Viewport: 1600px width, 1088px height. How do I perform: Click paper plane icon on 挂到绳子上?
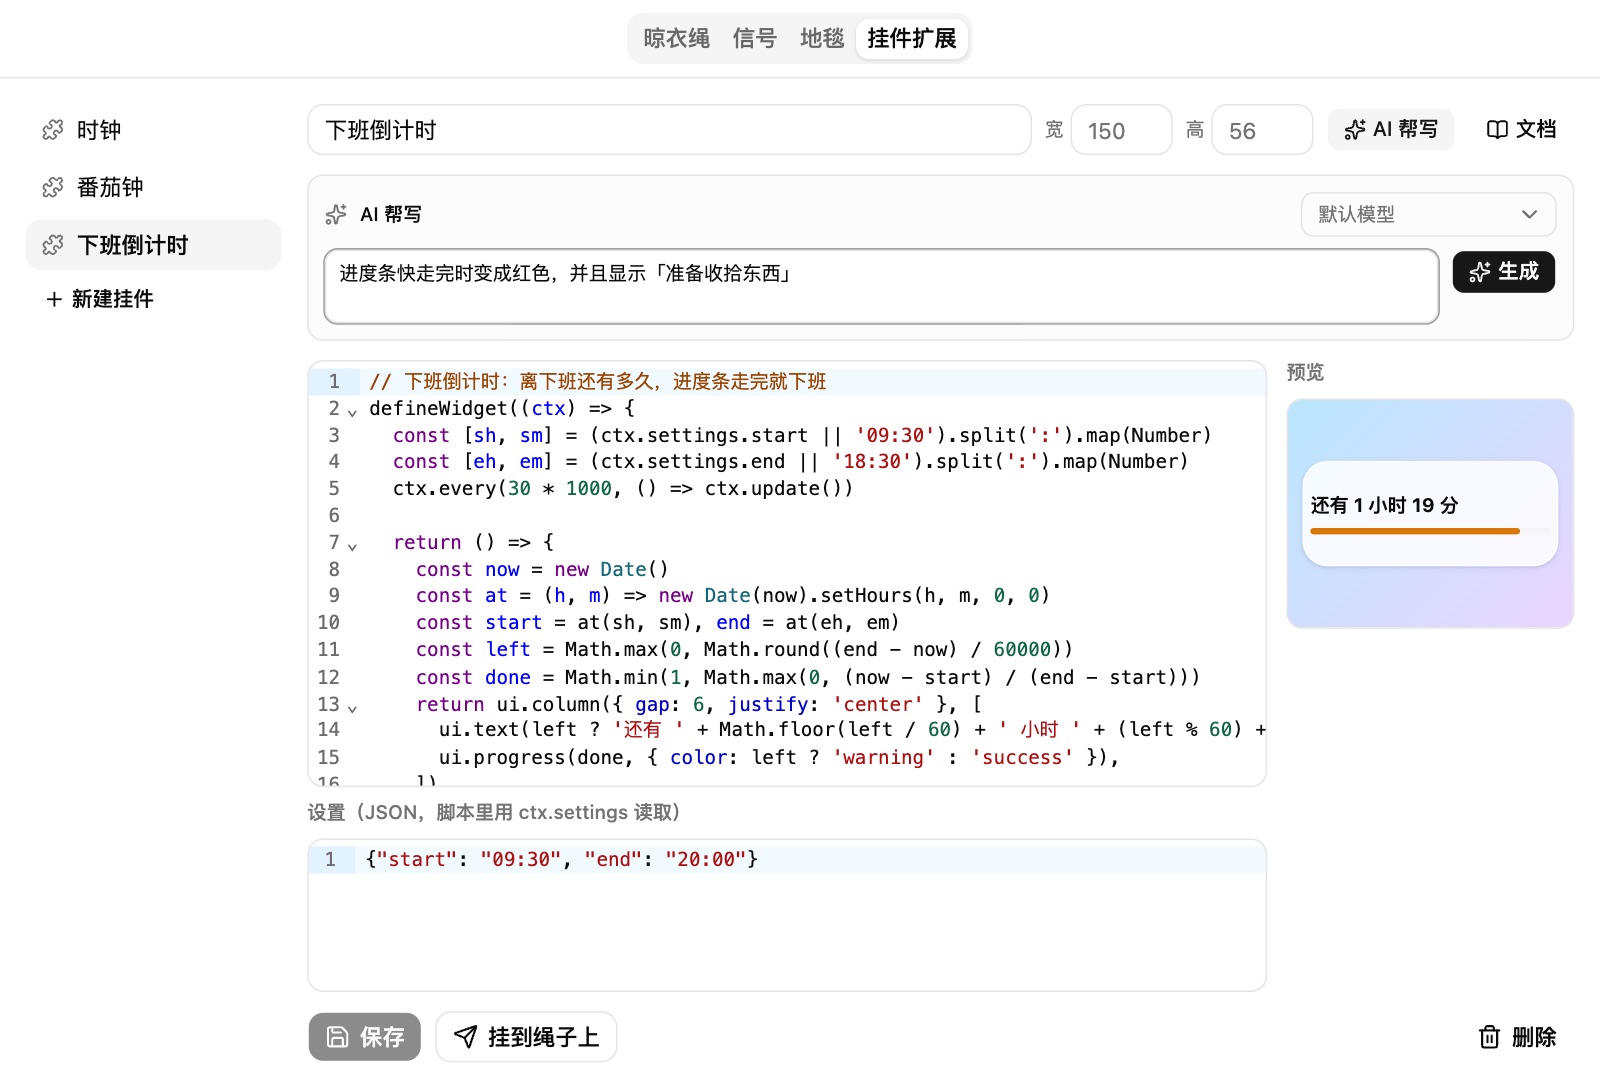pyautogui.click(x=465, y=1037)
